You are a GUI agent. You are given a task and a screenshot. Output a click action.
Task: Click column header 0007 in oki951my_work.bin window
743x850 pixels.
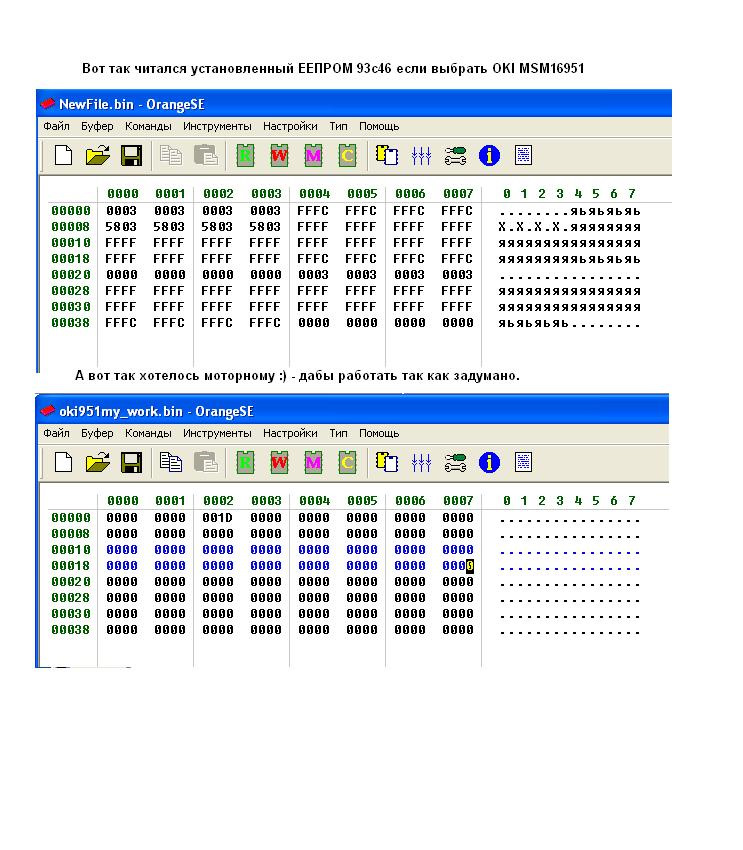(458, 500)
